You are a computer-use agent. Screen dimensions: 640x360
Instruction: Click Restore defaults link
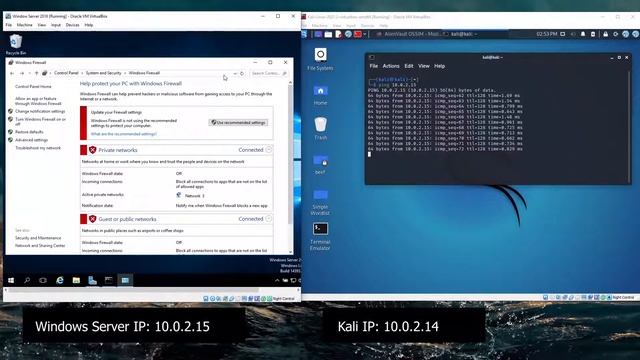click(29, 132)
